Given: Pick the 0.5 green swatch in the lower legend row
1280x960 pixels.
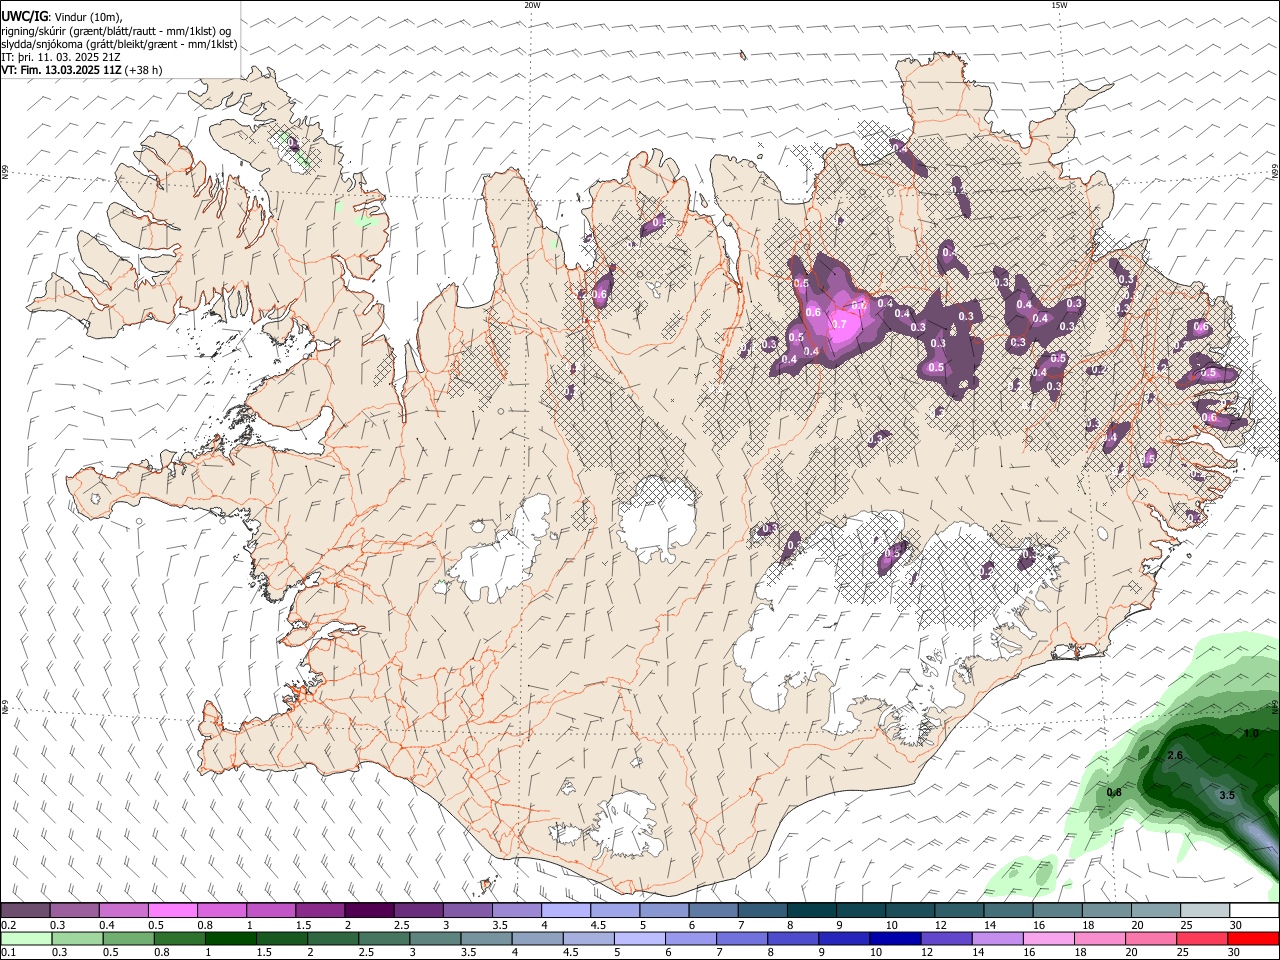Looking at the screenshot, I should (x=128, y=938).
